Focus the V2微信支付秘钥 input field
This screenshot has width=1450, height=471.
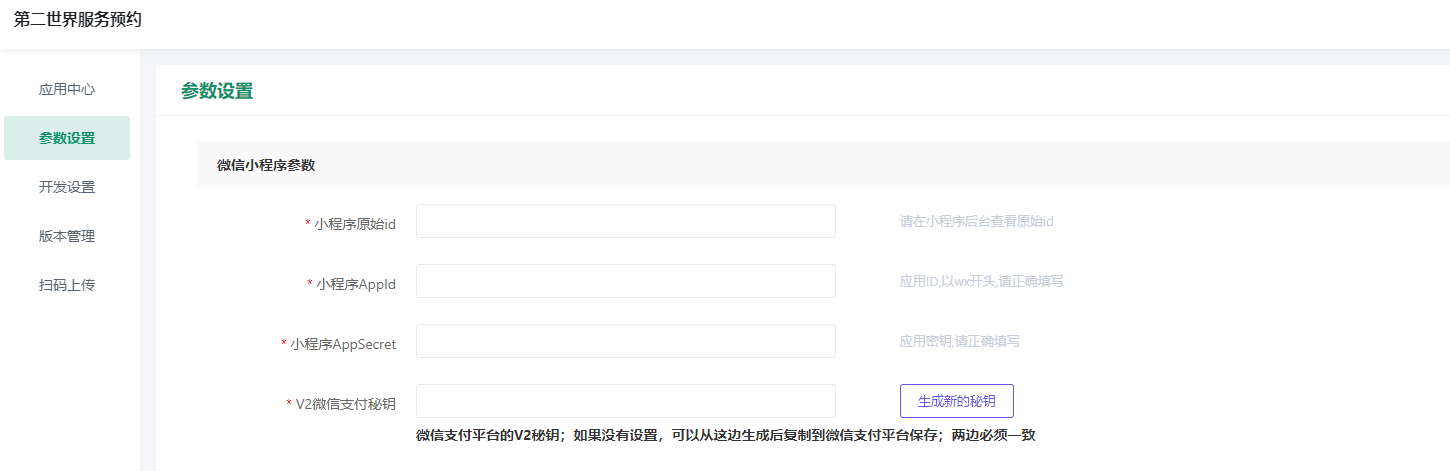tap(626, 401)
